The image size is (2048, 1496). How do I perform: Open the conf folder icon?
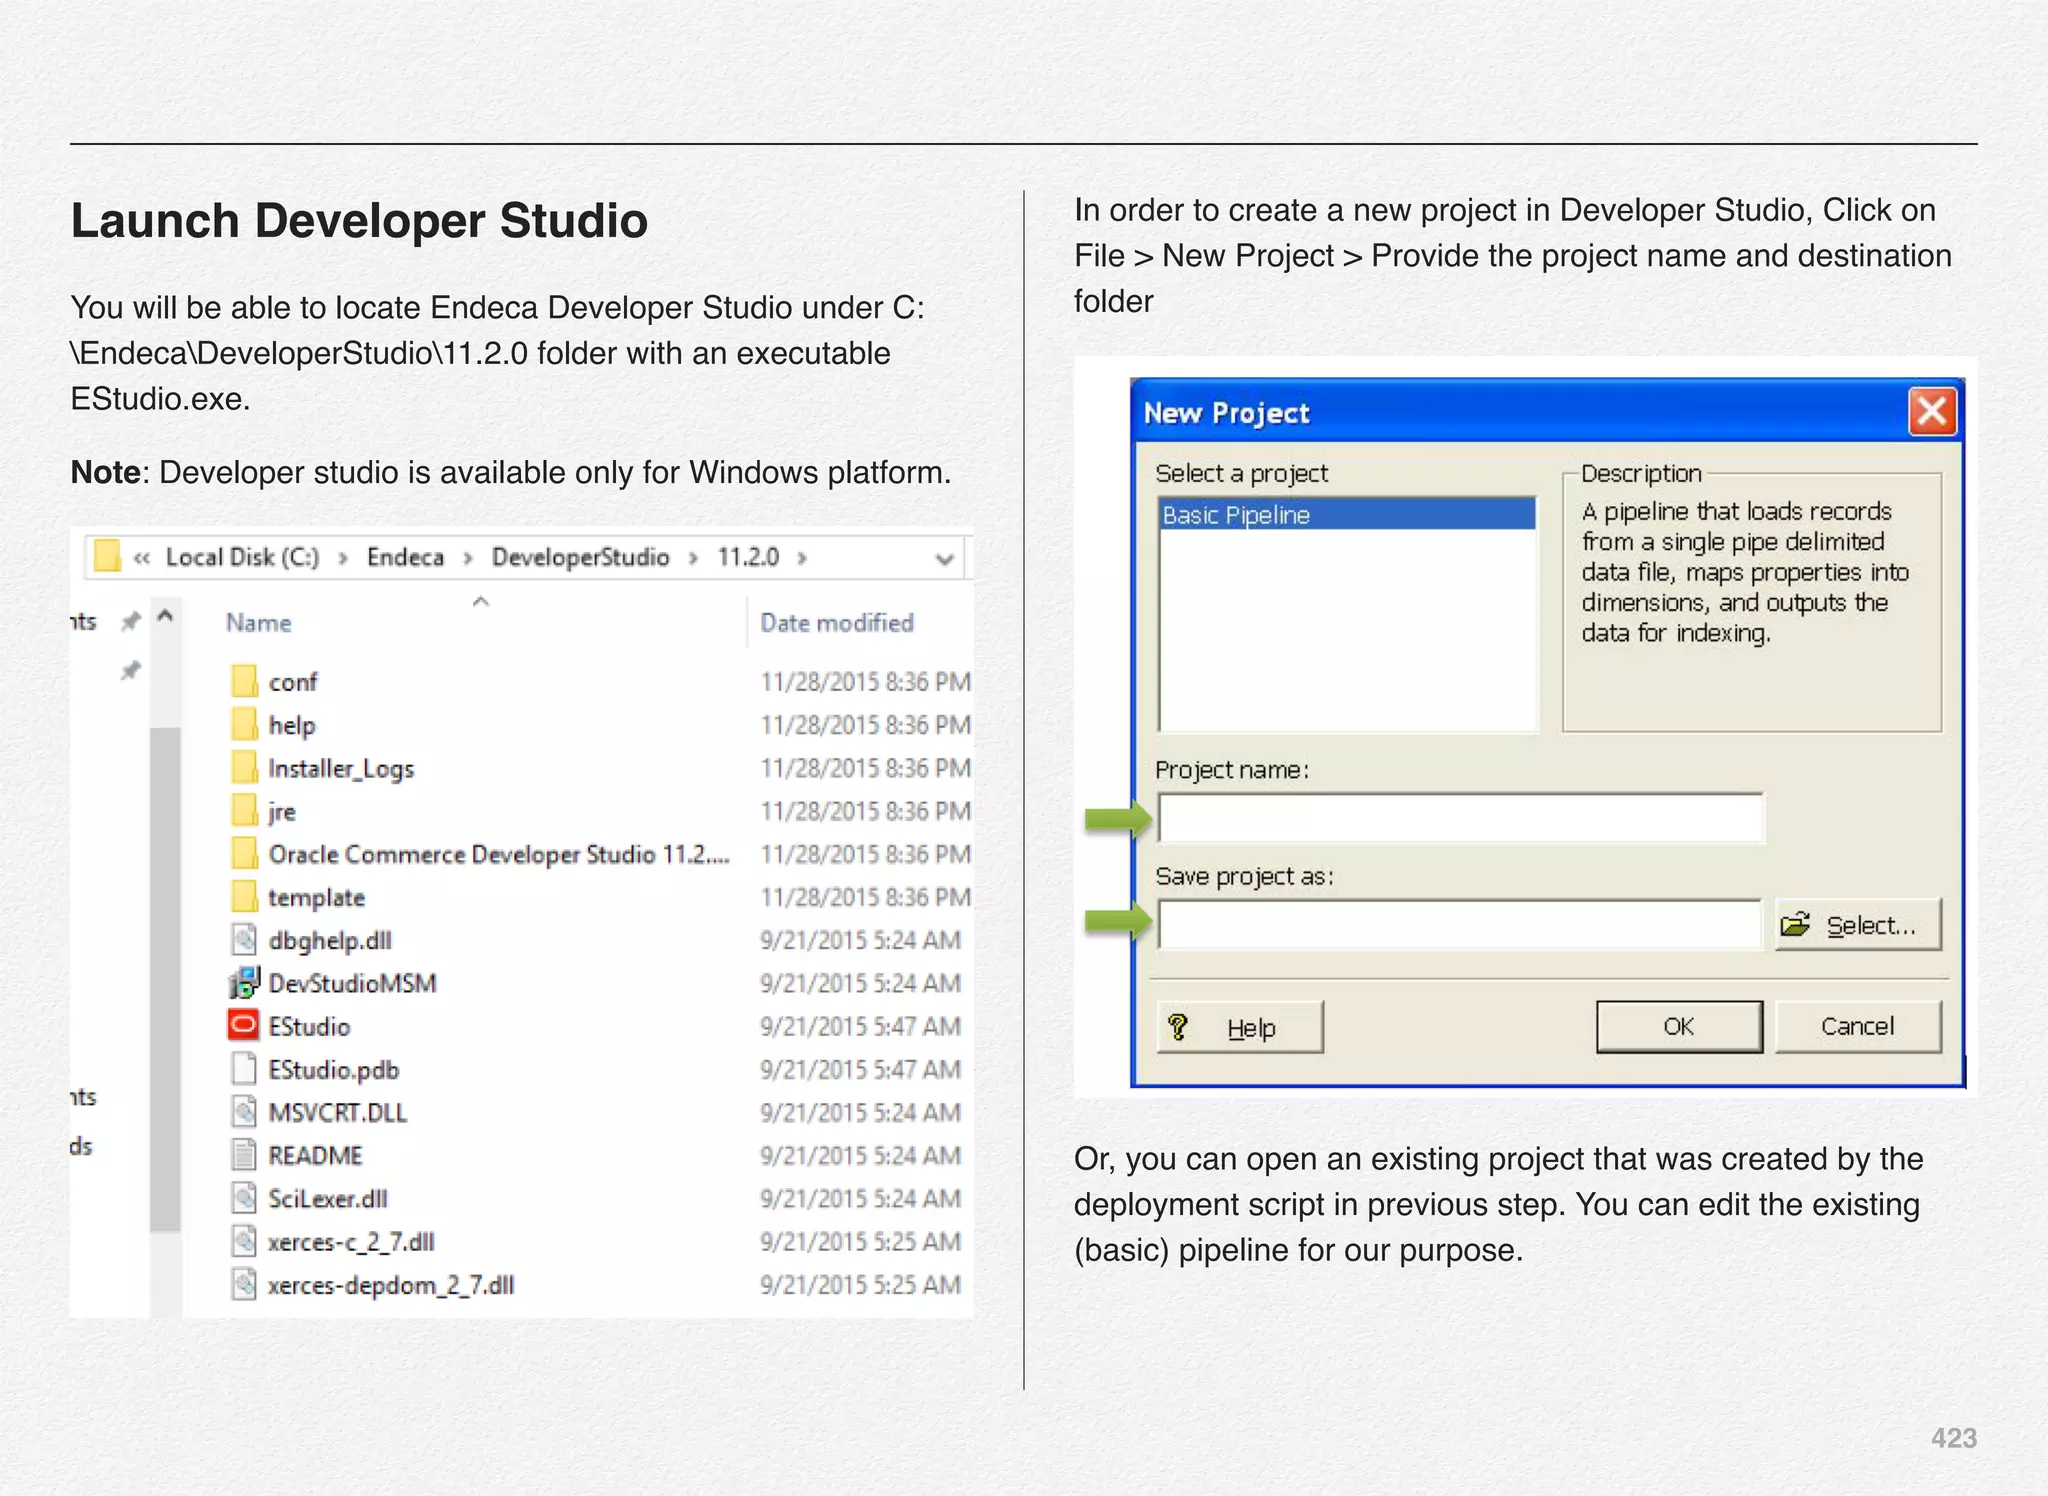pyautogui.click(x=244, y=681)
